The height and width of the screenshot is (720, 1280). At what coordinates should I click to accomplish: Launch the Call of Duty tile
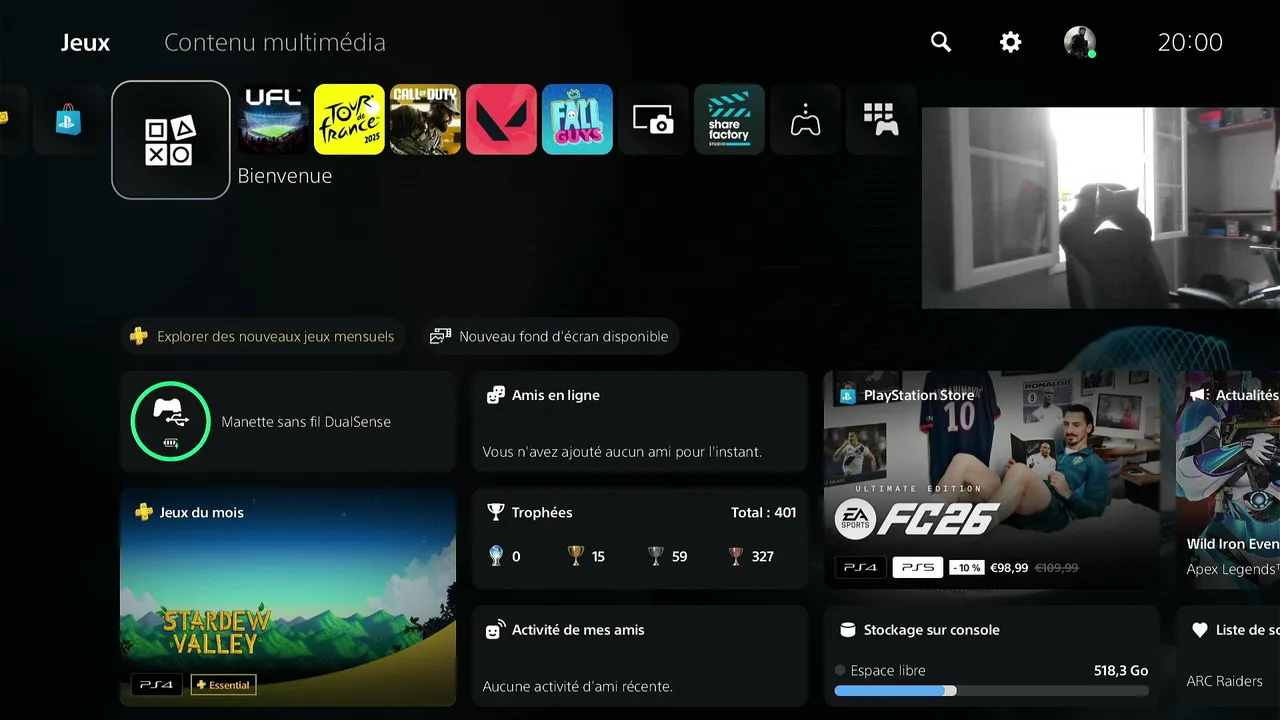click(425, 119)
